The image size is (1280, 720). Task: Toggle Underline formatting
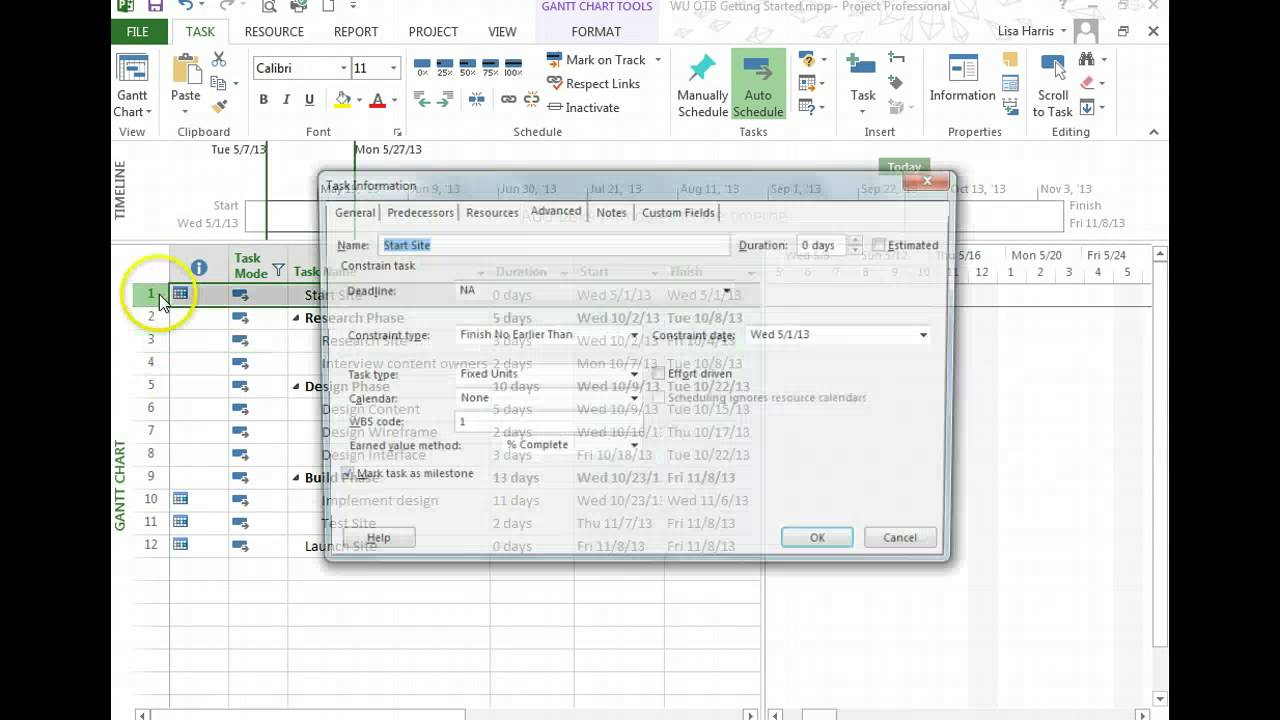(x=309, y=99)
